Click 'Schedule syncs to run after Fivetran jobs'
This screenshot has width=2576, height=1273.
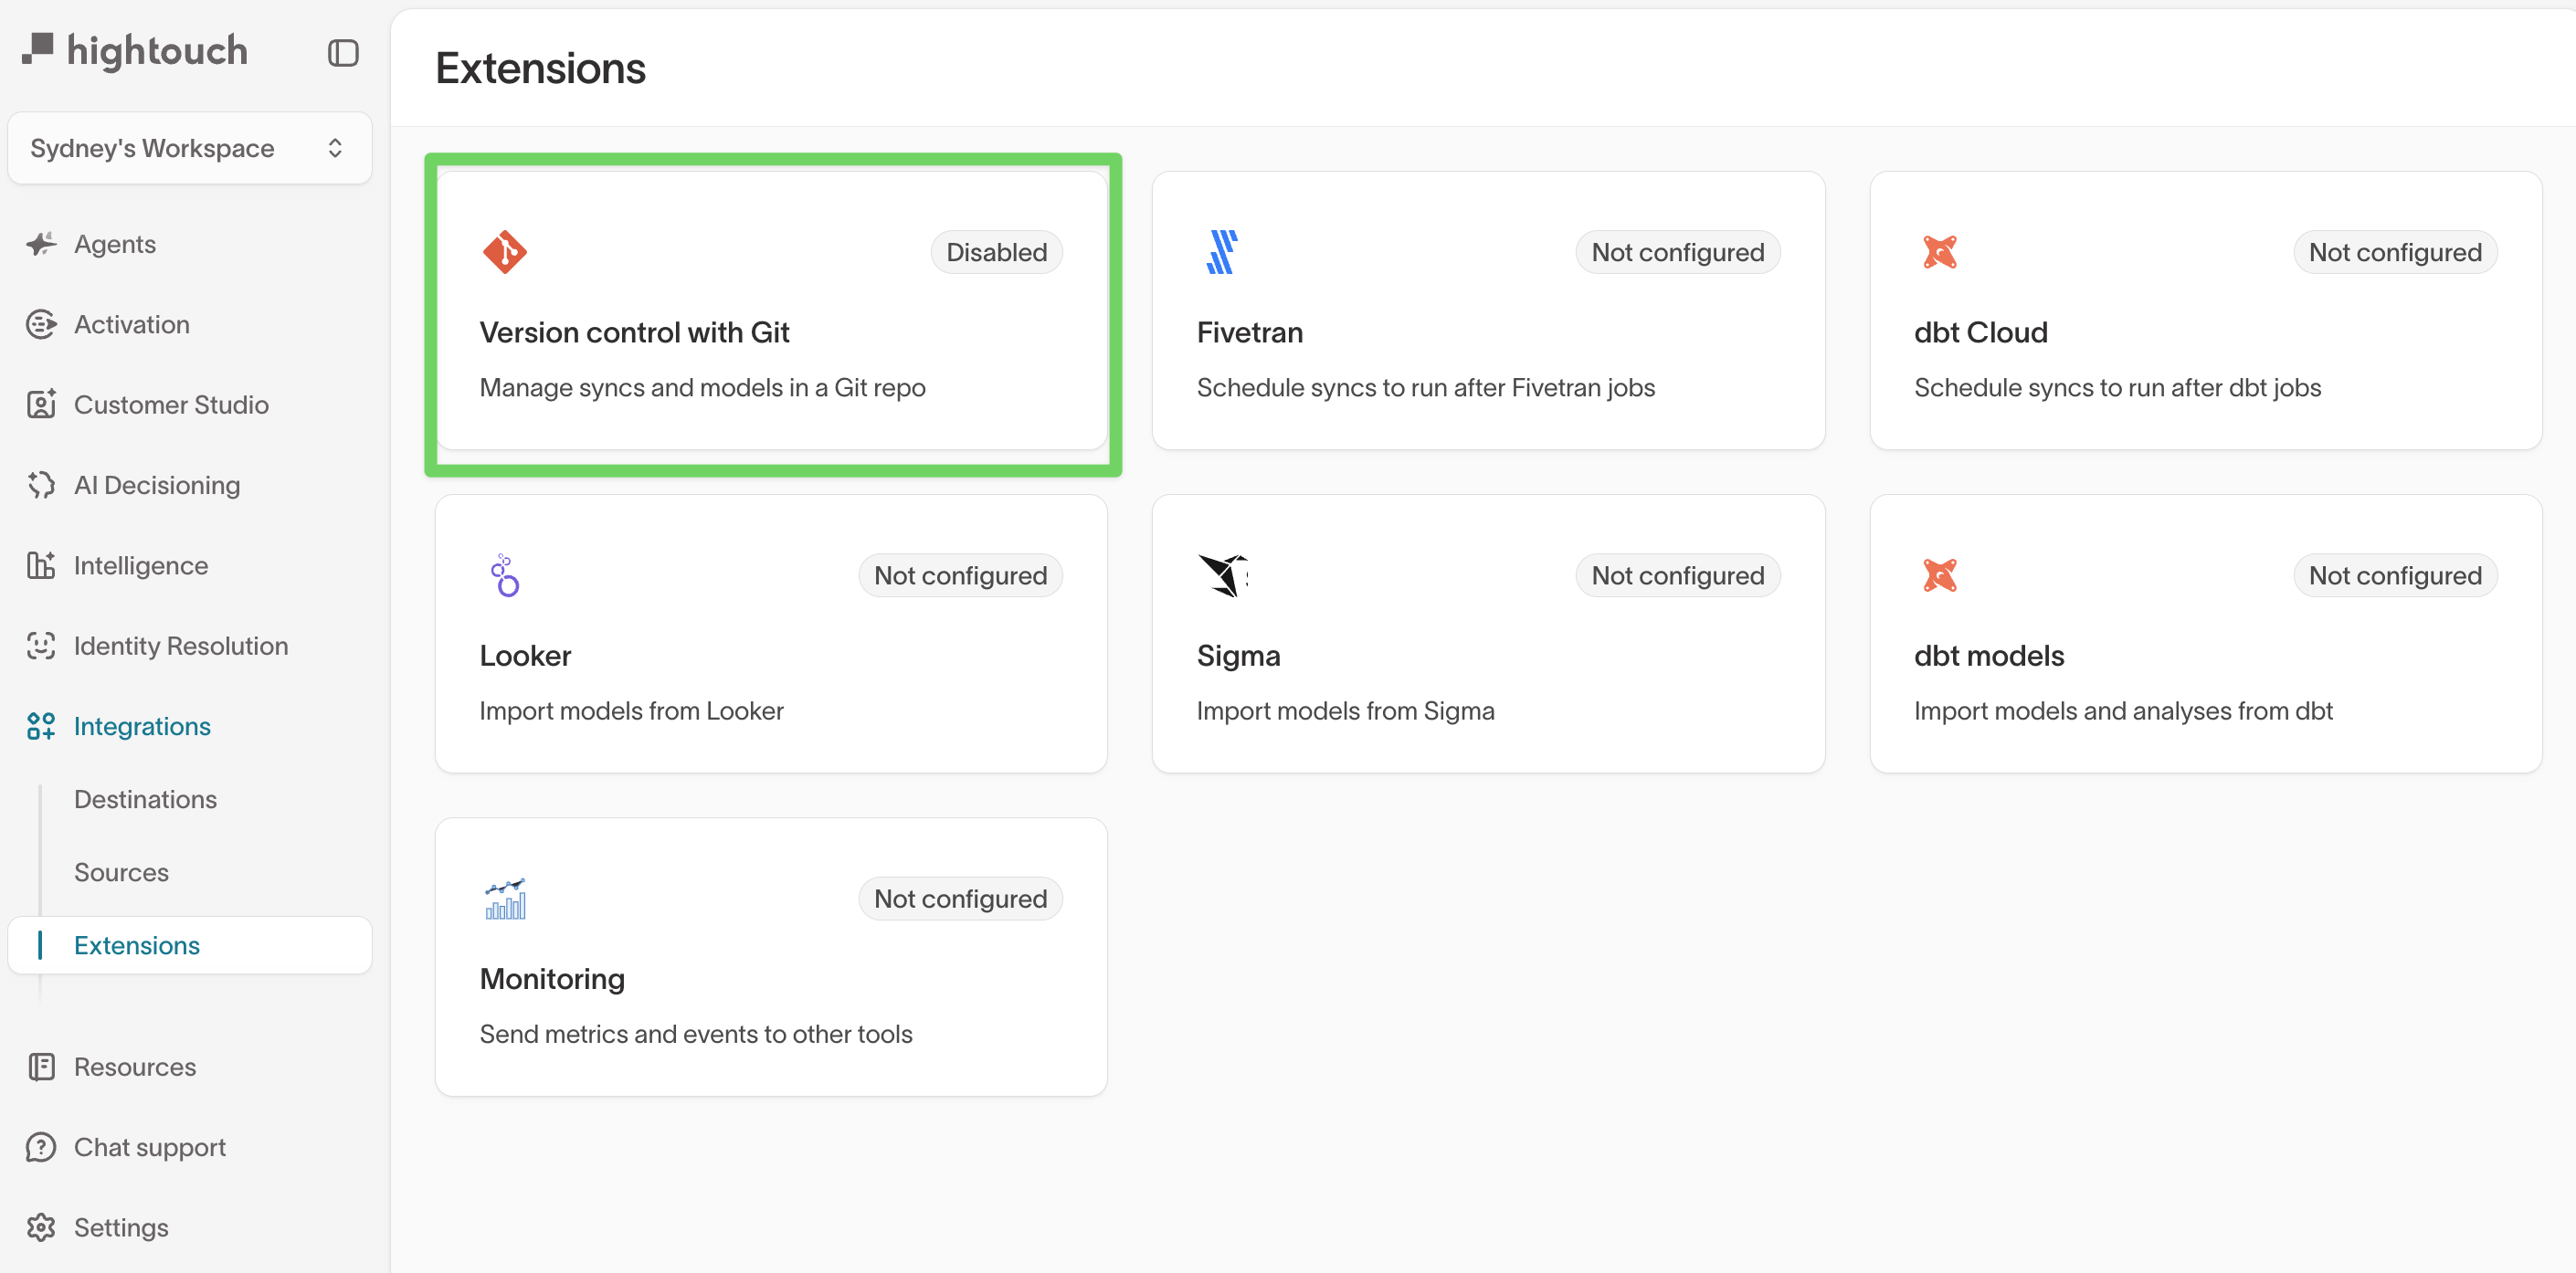coord(1425,387)
